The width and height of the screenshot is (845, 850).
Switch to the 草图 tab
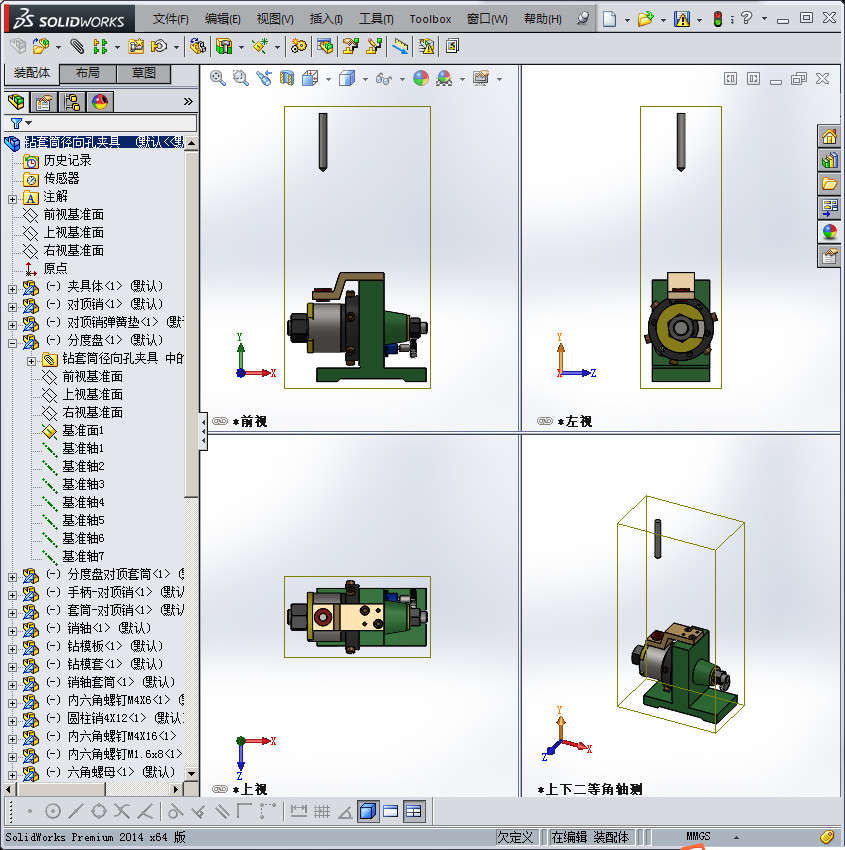[144, 73]
